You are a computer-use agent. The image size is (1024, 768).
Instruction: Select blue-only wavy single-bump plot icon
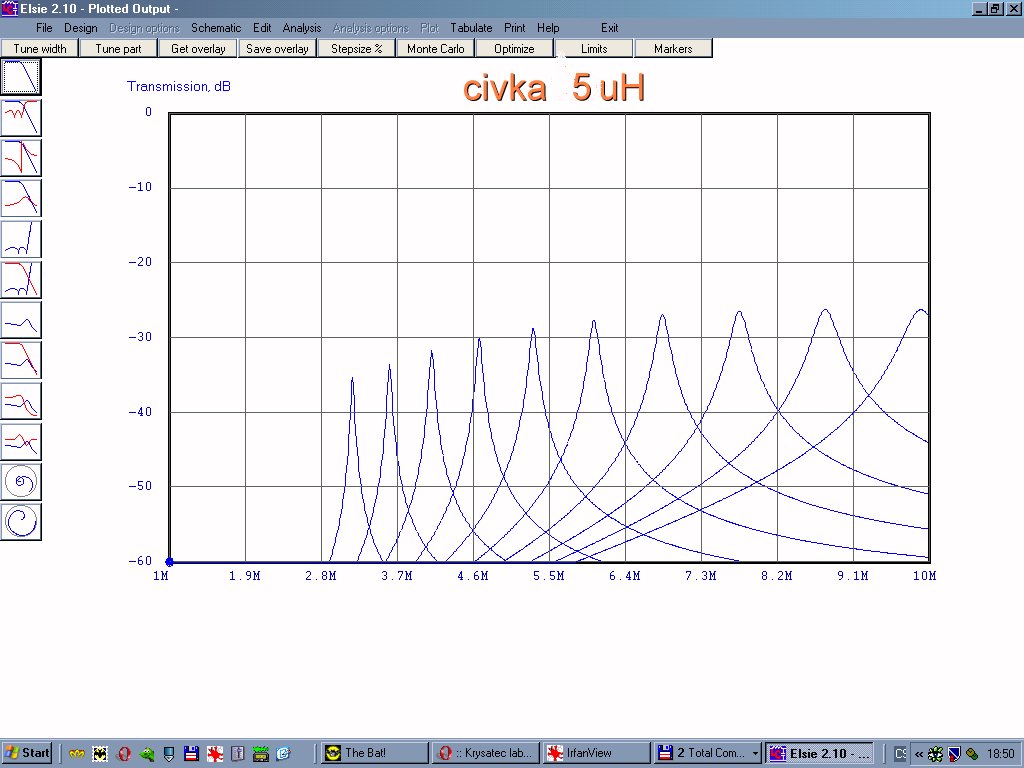tap(21, 320)
